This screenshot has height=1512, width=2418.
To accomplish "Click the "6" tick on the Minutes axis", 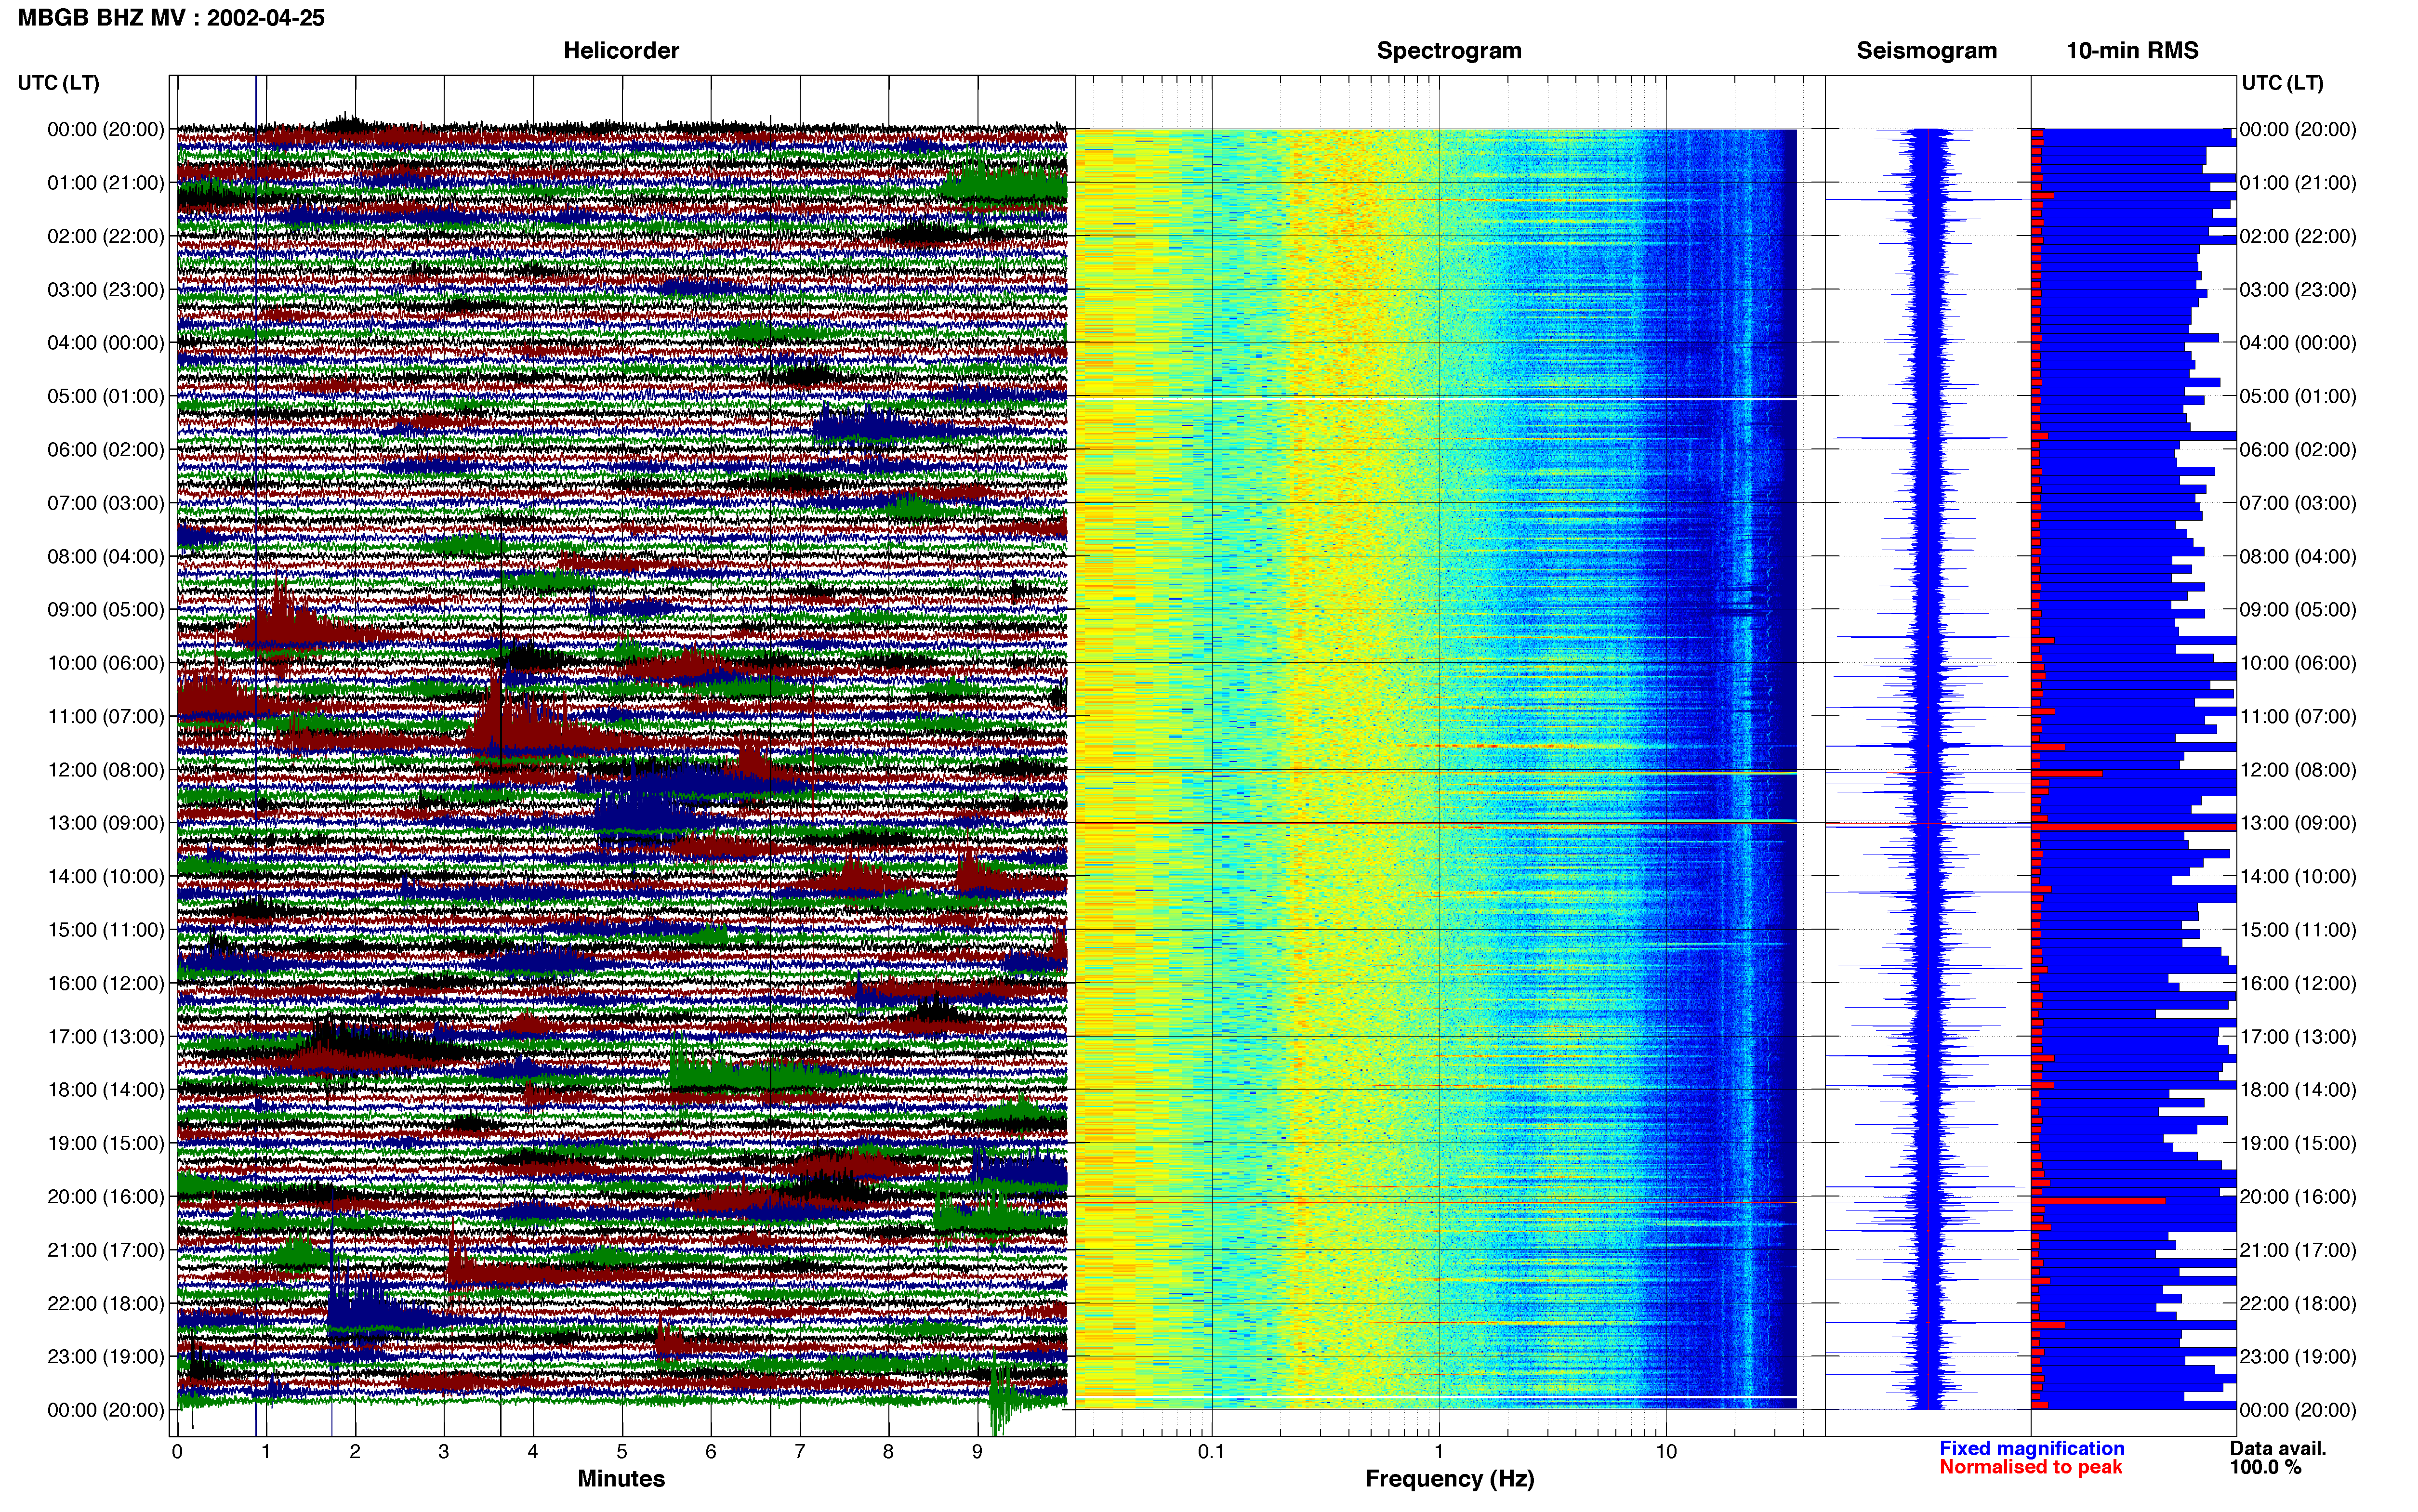I will (x=711, y=1452).
